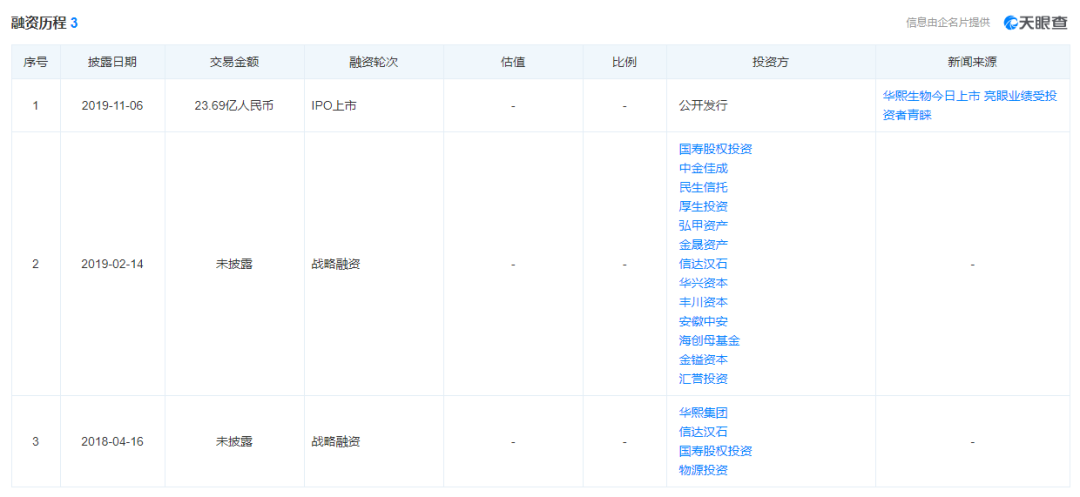Click the 投资方 column header
Image resolution: width=1080 pixels, height=497 pixels.
point(771,62)
